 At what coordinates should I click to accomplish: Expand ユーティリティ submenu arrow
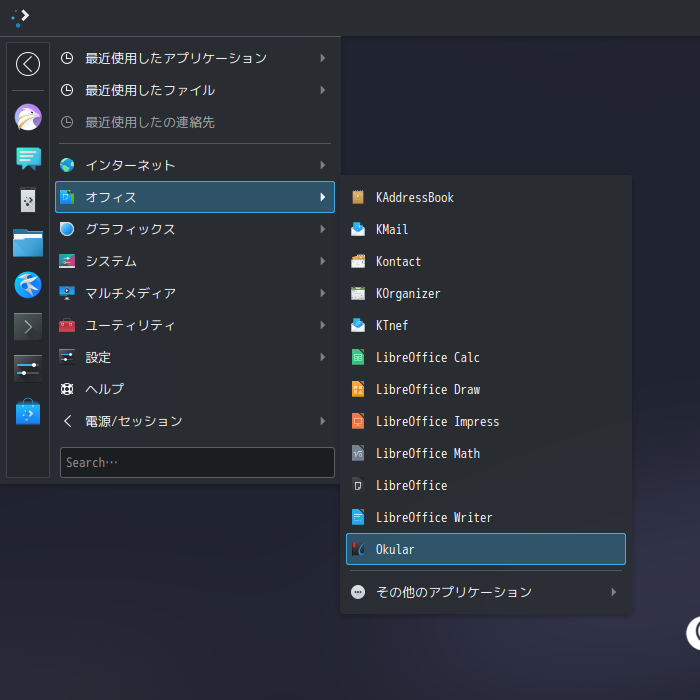click(x=323, y=325)
